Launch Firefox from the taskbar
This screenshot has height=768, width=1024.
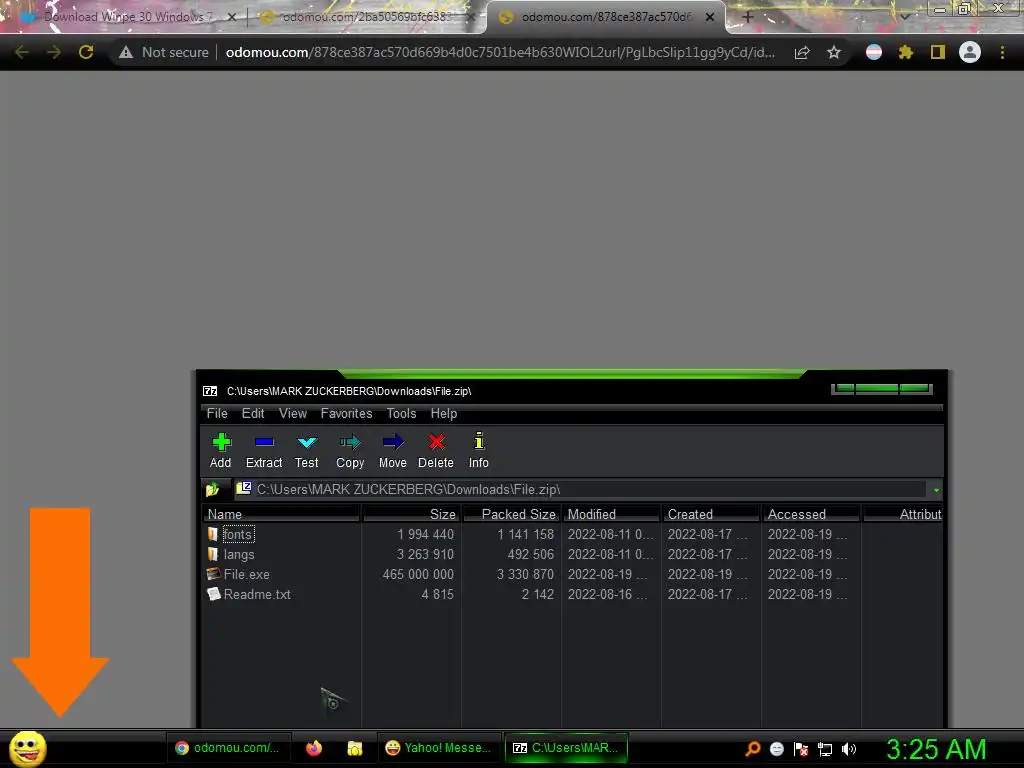314,748
